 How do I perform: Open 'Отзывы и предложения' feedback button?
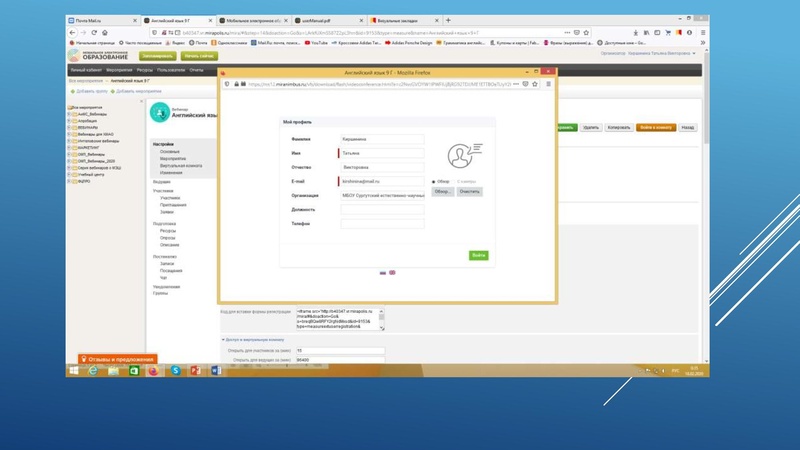tap(118, 359)
